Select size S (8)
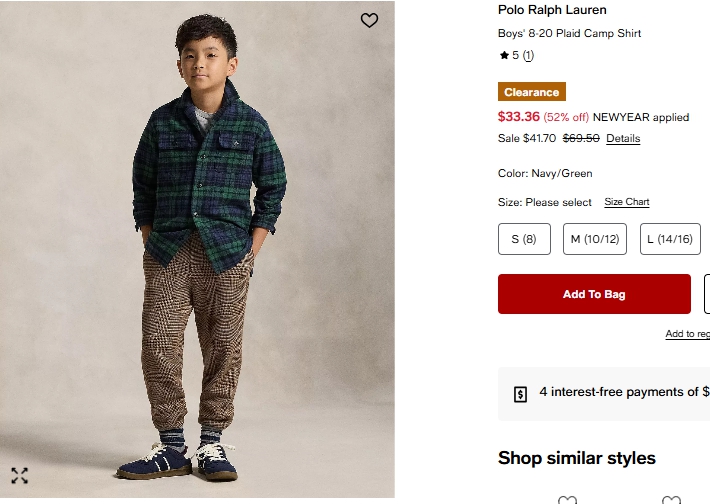The height and width of the screenshot is (504, 710). [x=524, y=239]
